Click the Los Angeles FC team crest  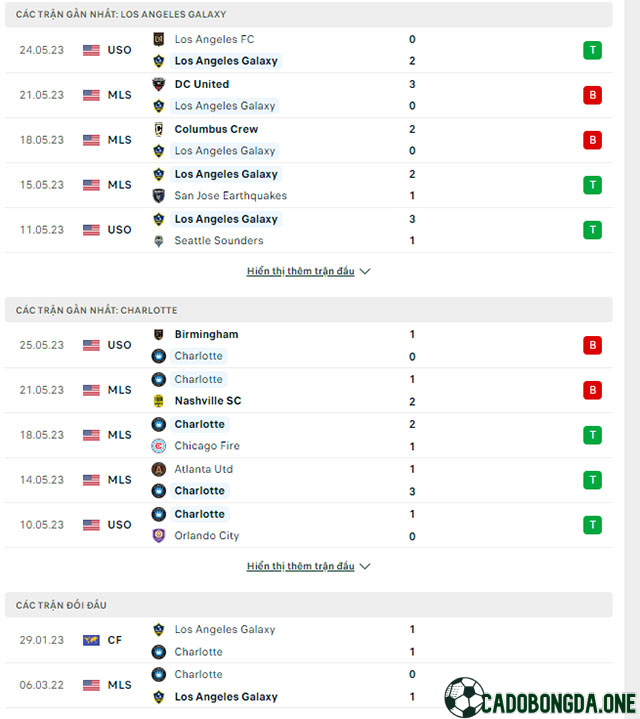point(159,39)
